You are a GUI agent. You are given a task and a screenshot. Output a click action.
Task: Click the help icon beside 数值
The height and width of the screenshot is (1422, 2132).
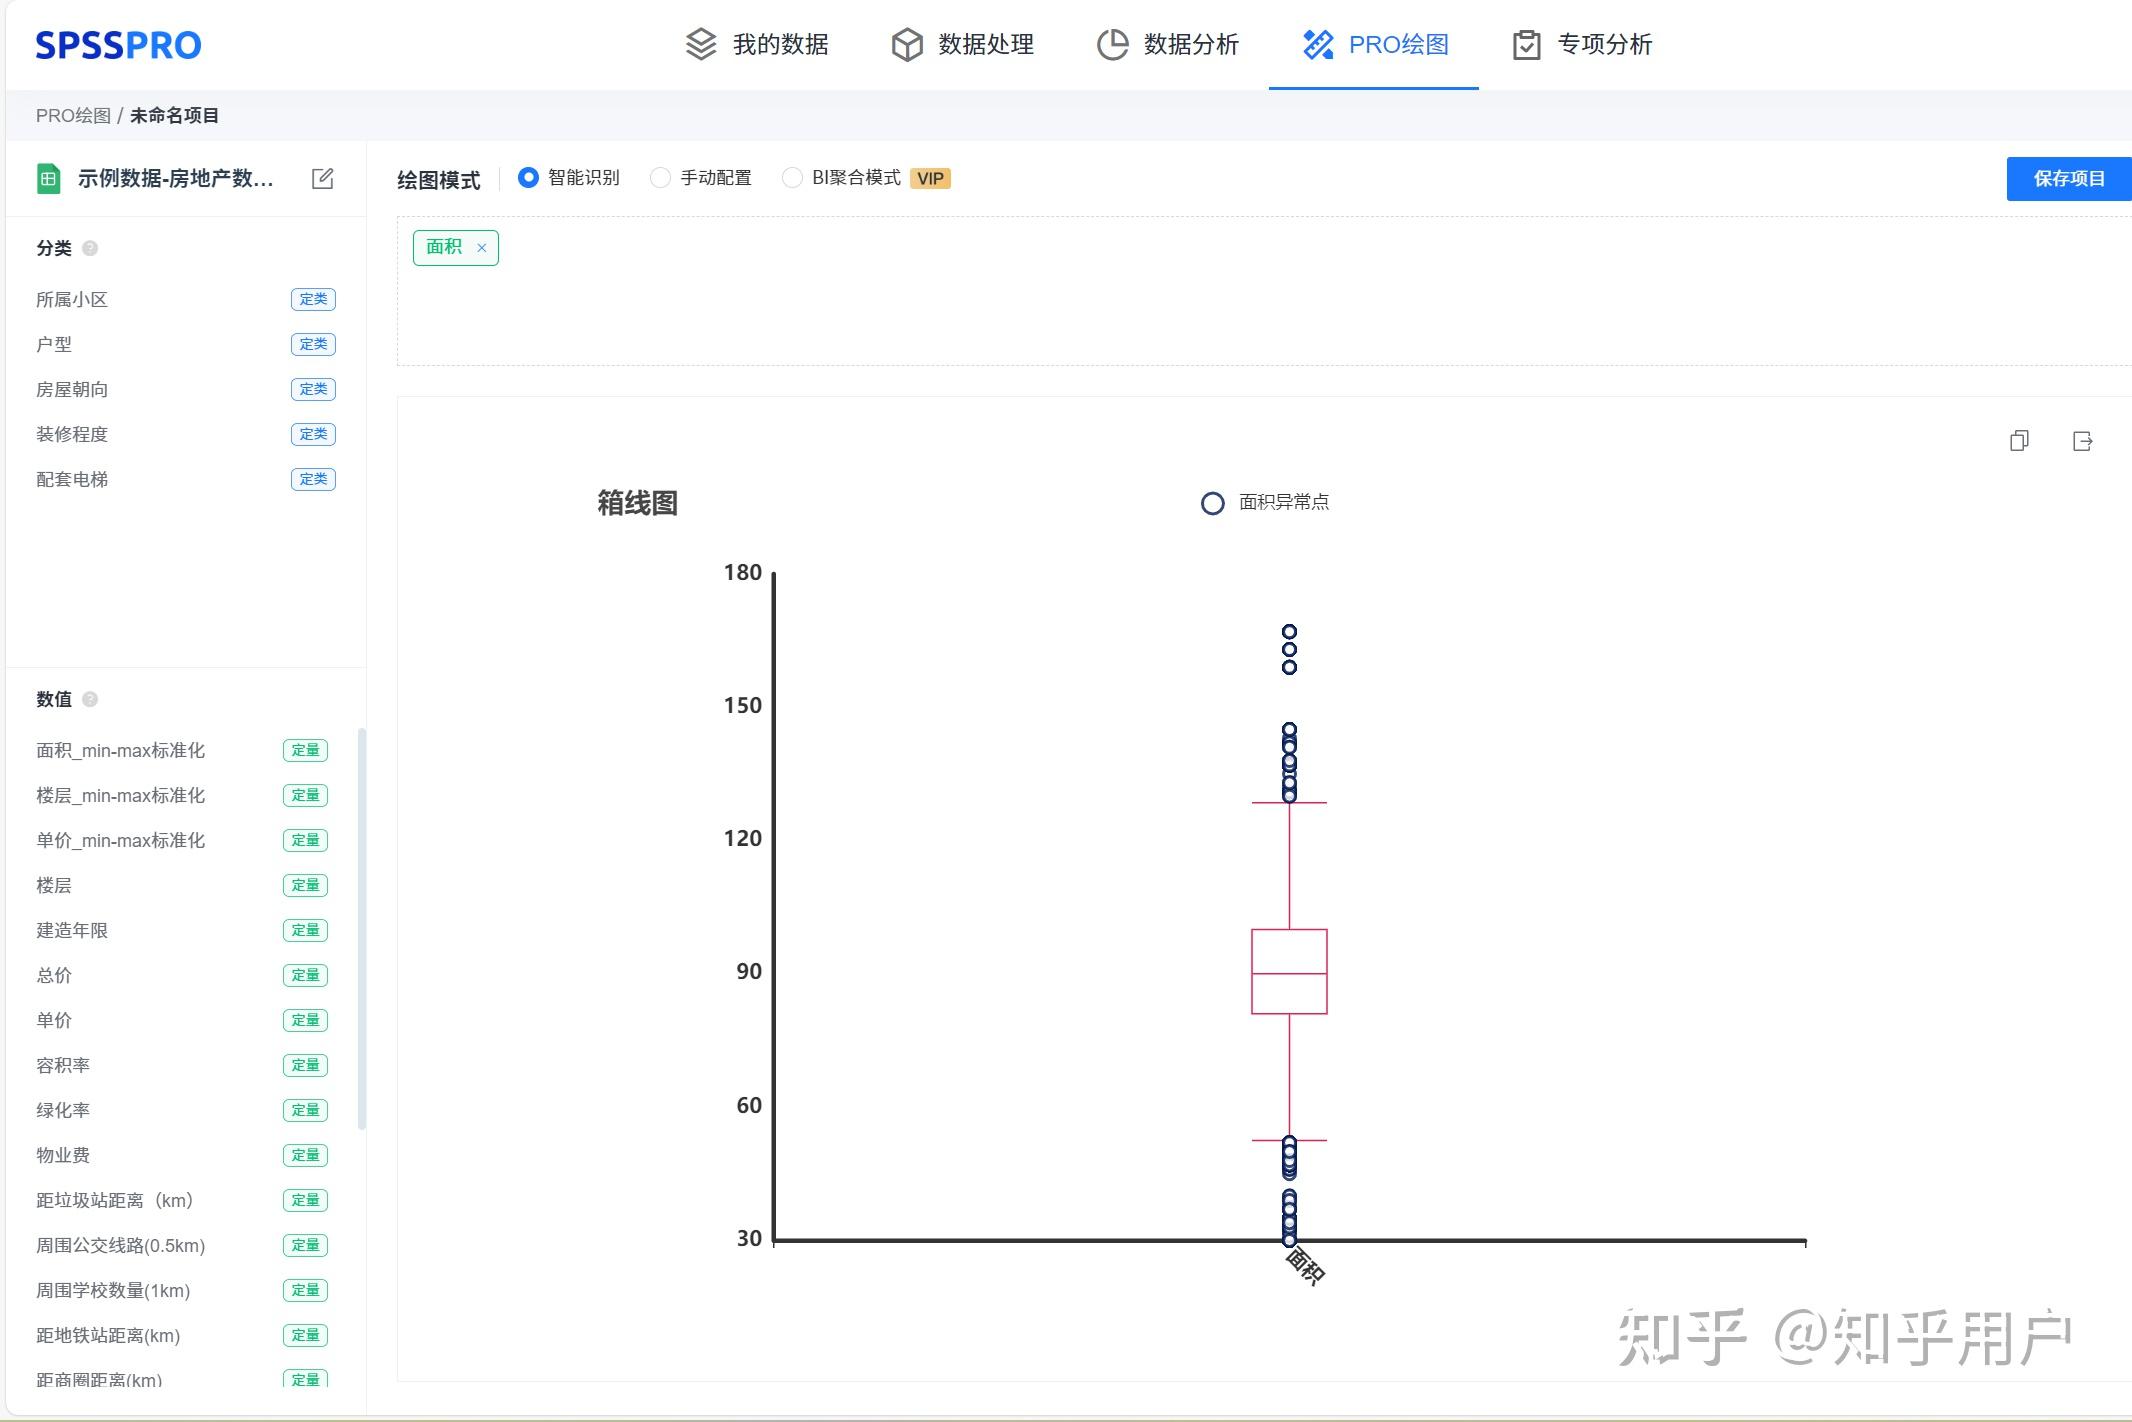click(x=90, y=699)
